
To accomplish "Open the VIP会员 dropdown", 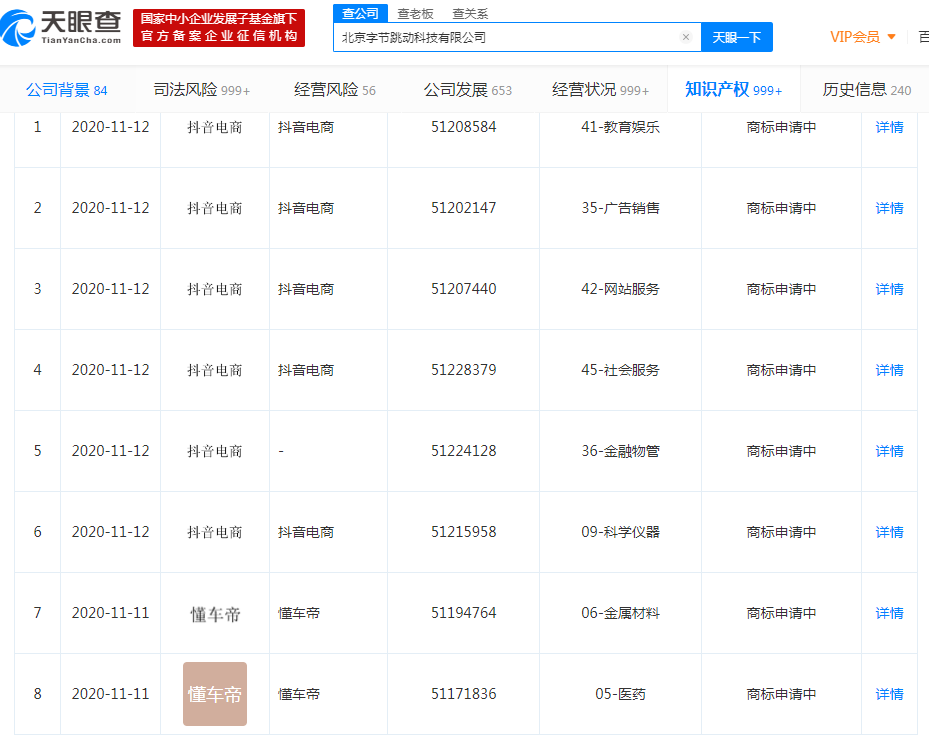I will tap(857, 36).
